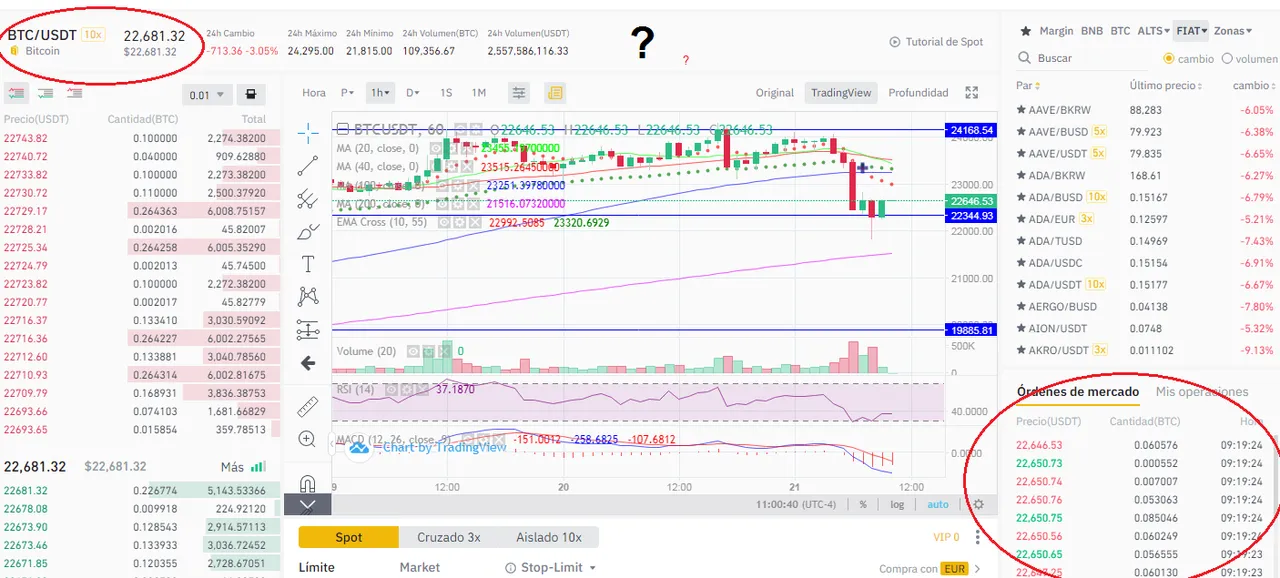Select the Limite order type
Image resolution: width=1280 pixels, height=578 pixels.
pyautogui.click(x=317, y=567)
